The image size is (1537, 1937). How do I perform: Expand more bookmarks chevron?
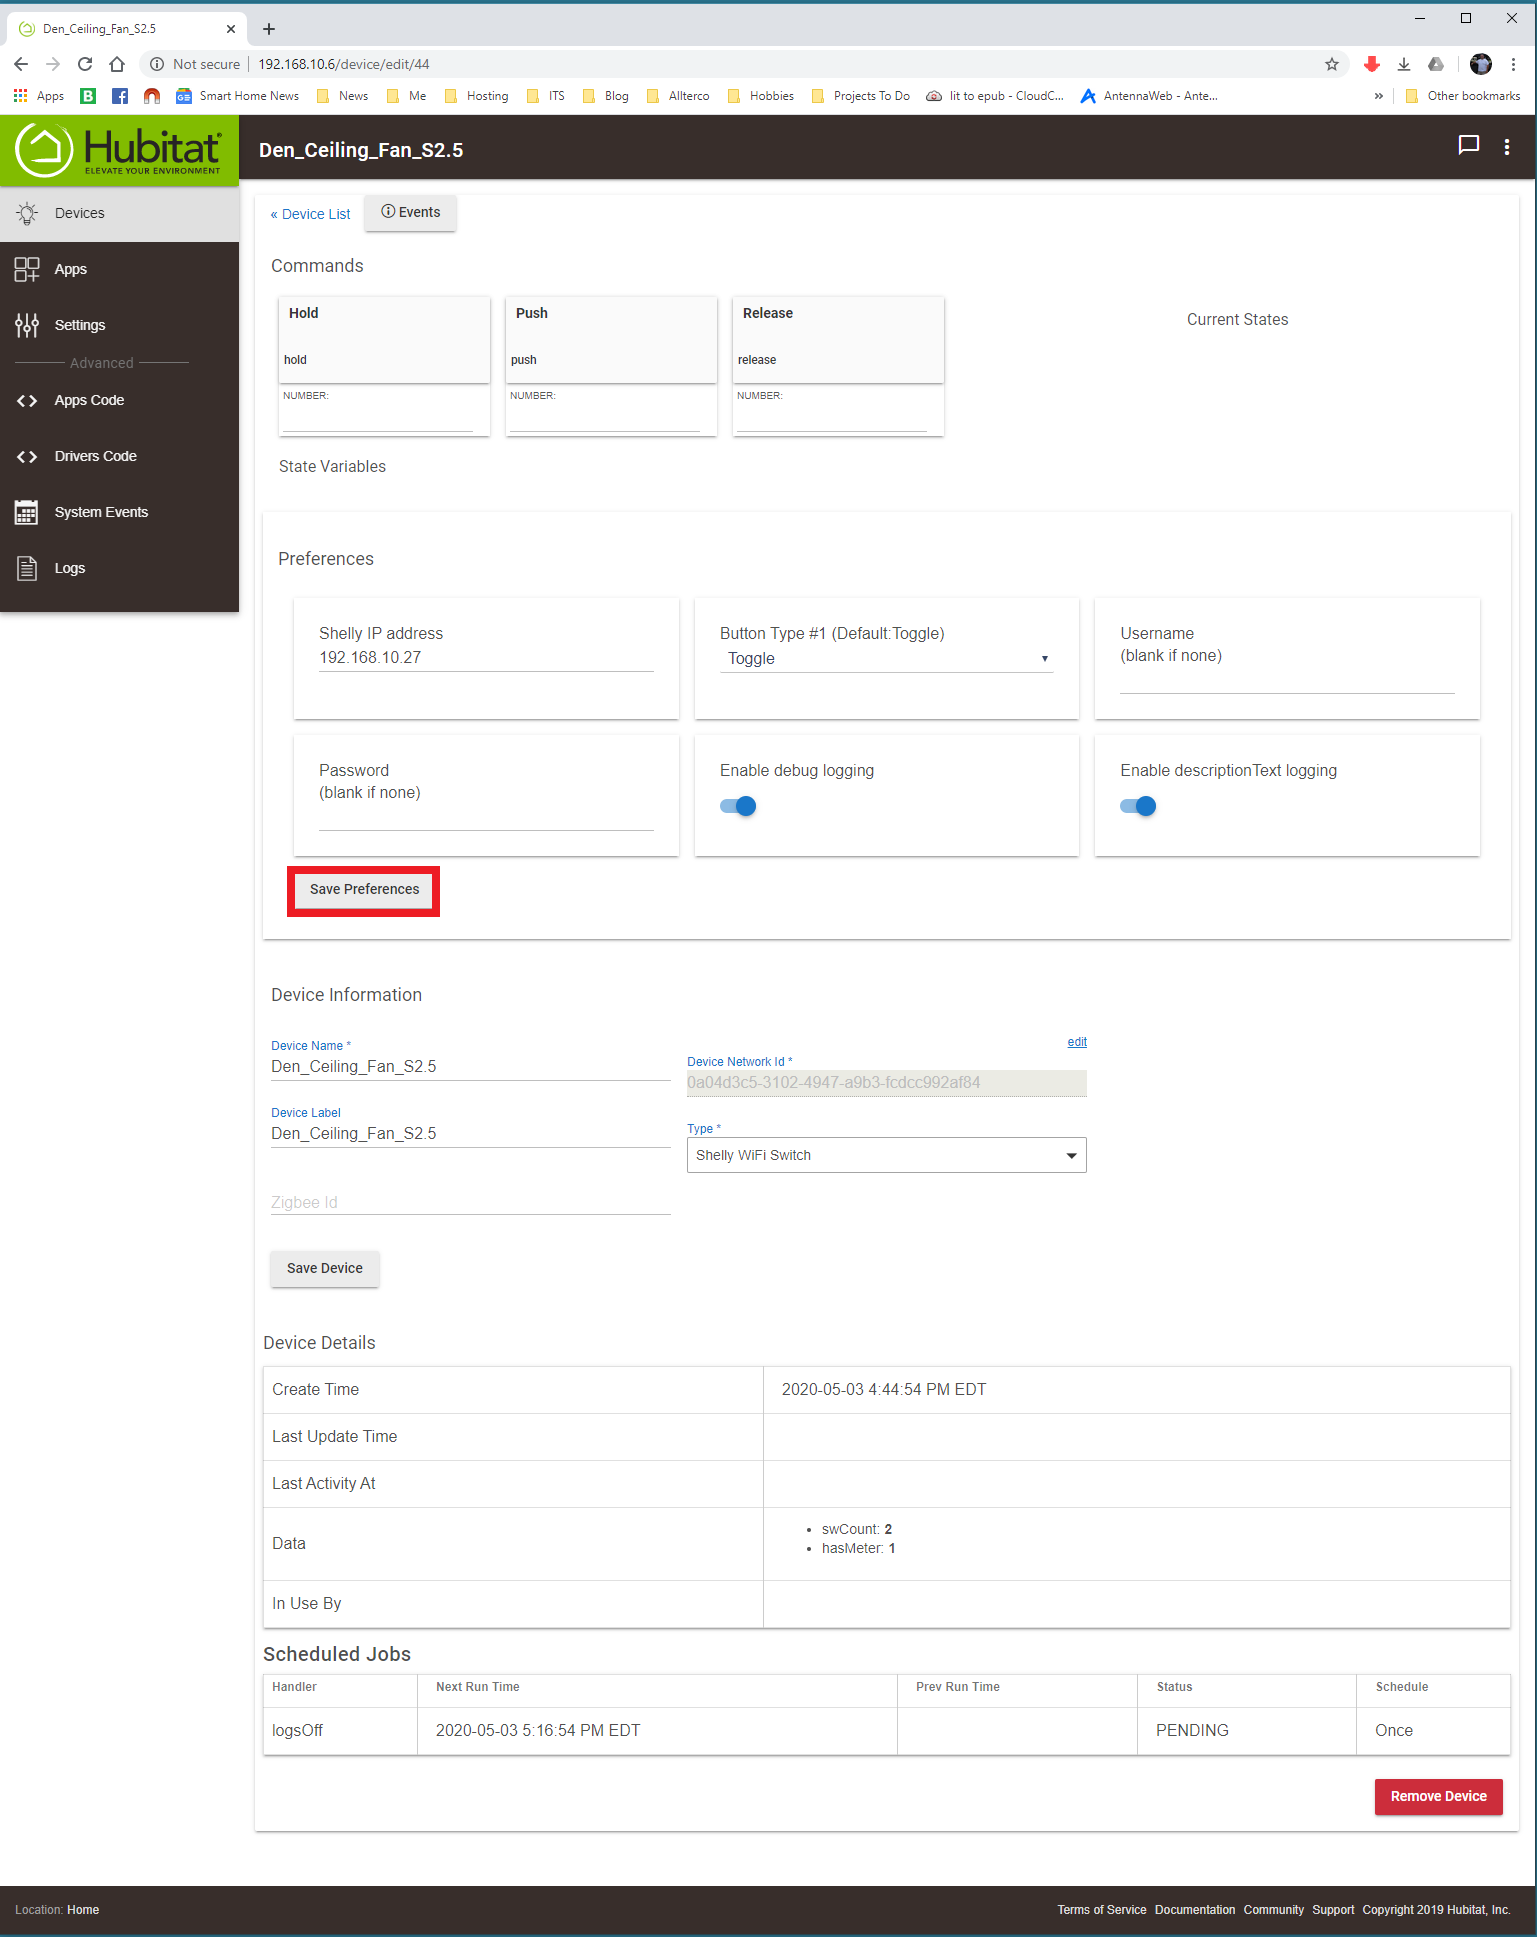1378,96
